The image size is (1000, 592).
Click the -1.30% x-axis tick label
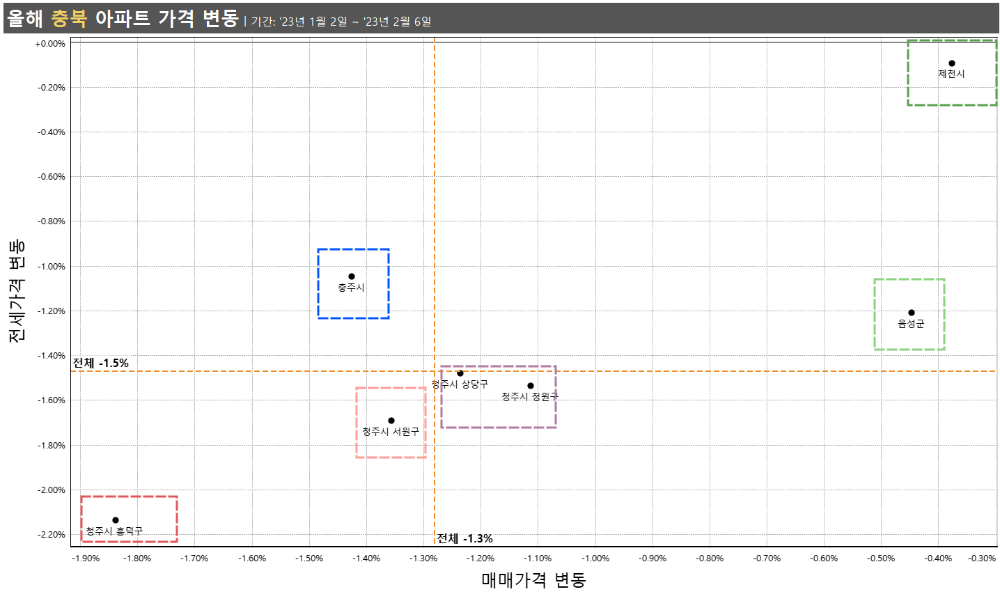tap(423, 558)
